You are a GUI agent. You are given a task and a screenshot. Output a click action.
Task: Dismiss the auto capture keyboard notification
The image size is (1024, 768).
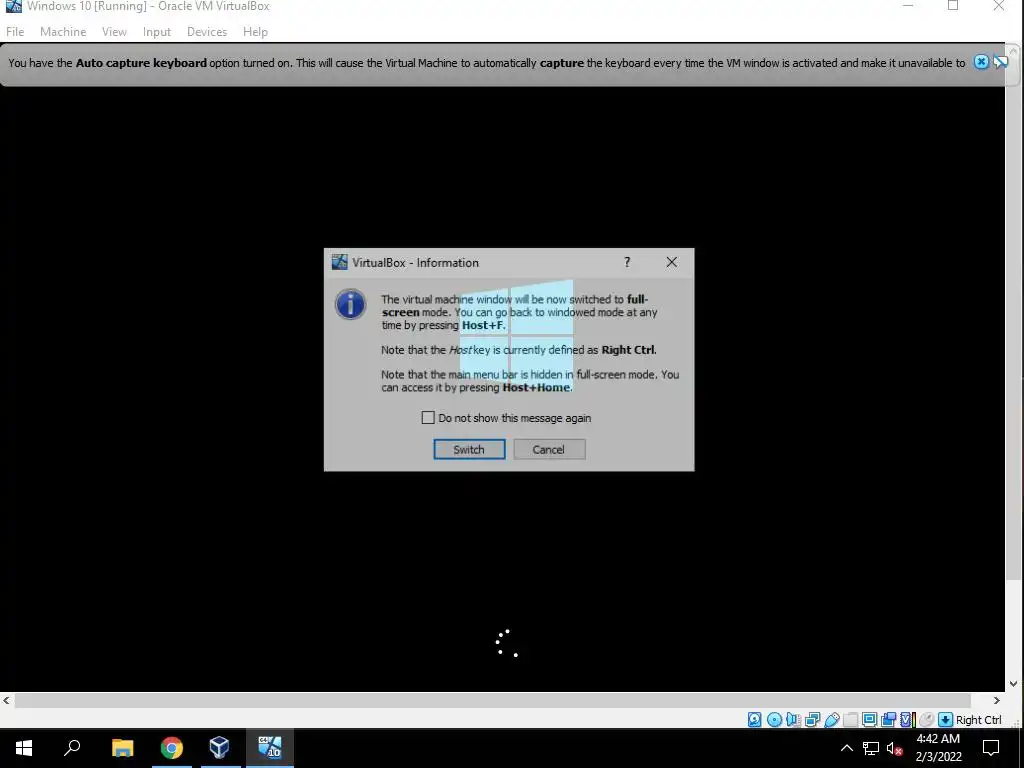click(981, 62)
